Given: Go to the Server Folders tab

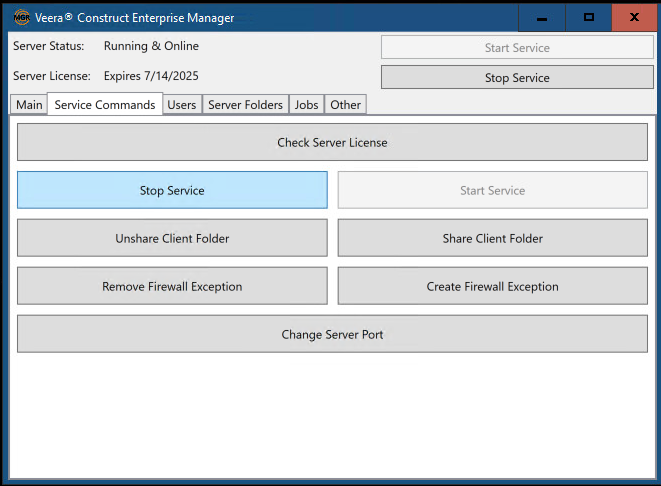Looking at the screenshot, I should pos(245,105).
